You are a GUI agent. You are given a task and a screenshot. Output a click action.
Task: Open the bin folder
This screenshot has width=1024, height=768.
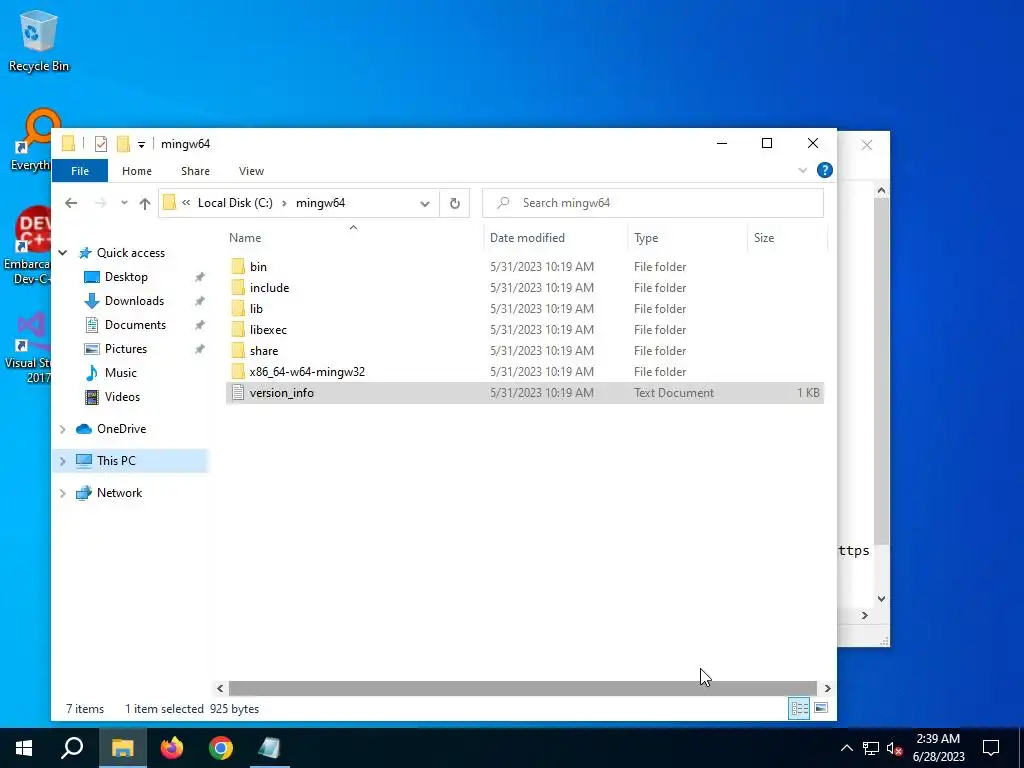pyautogui.click(x=258, y=266)
